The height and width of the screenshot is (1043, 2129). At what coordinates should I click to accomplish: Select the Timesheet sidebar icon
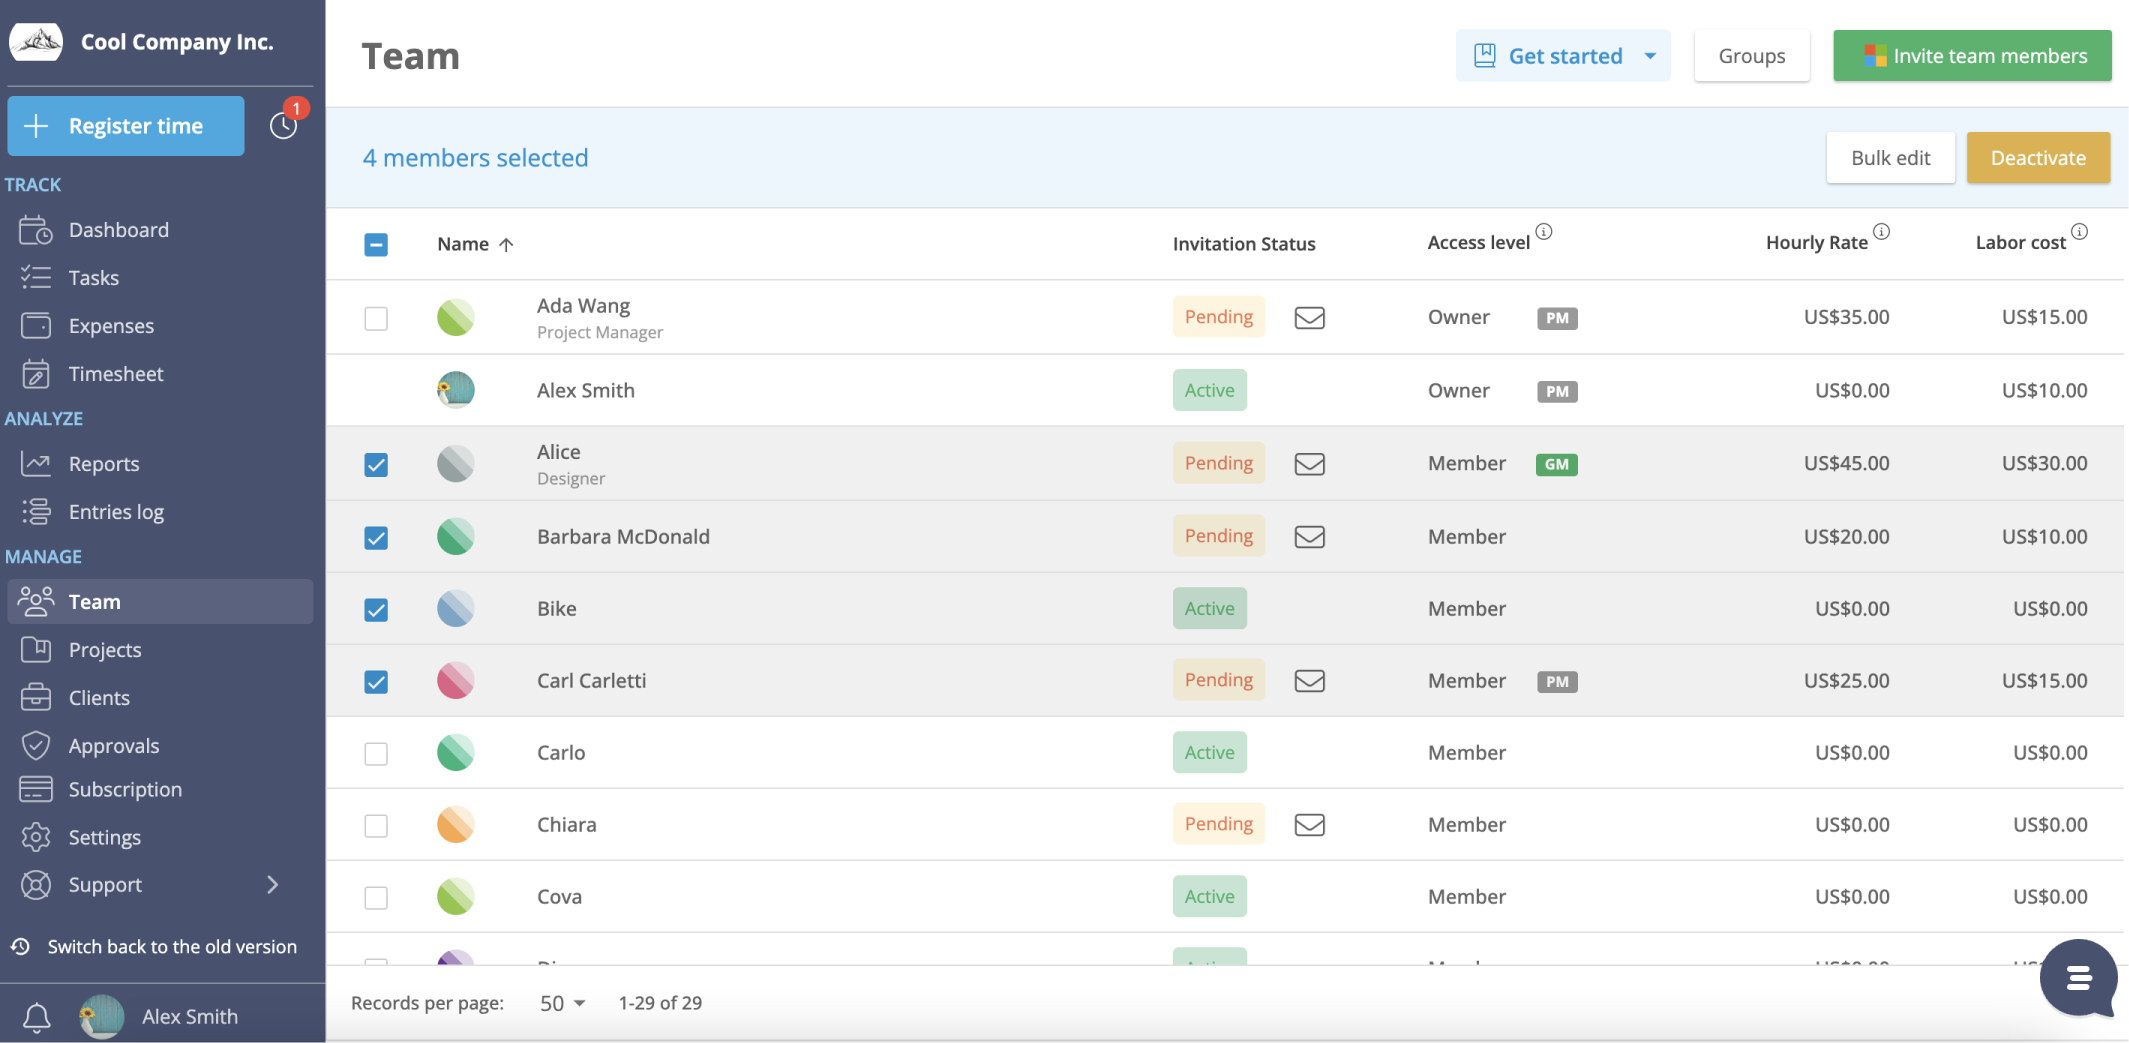point(36,373)
